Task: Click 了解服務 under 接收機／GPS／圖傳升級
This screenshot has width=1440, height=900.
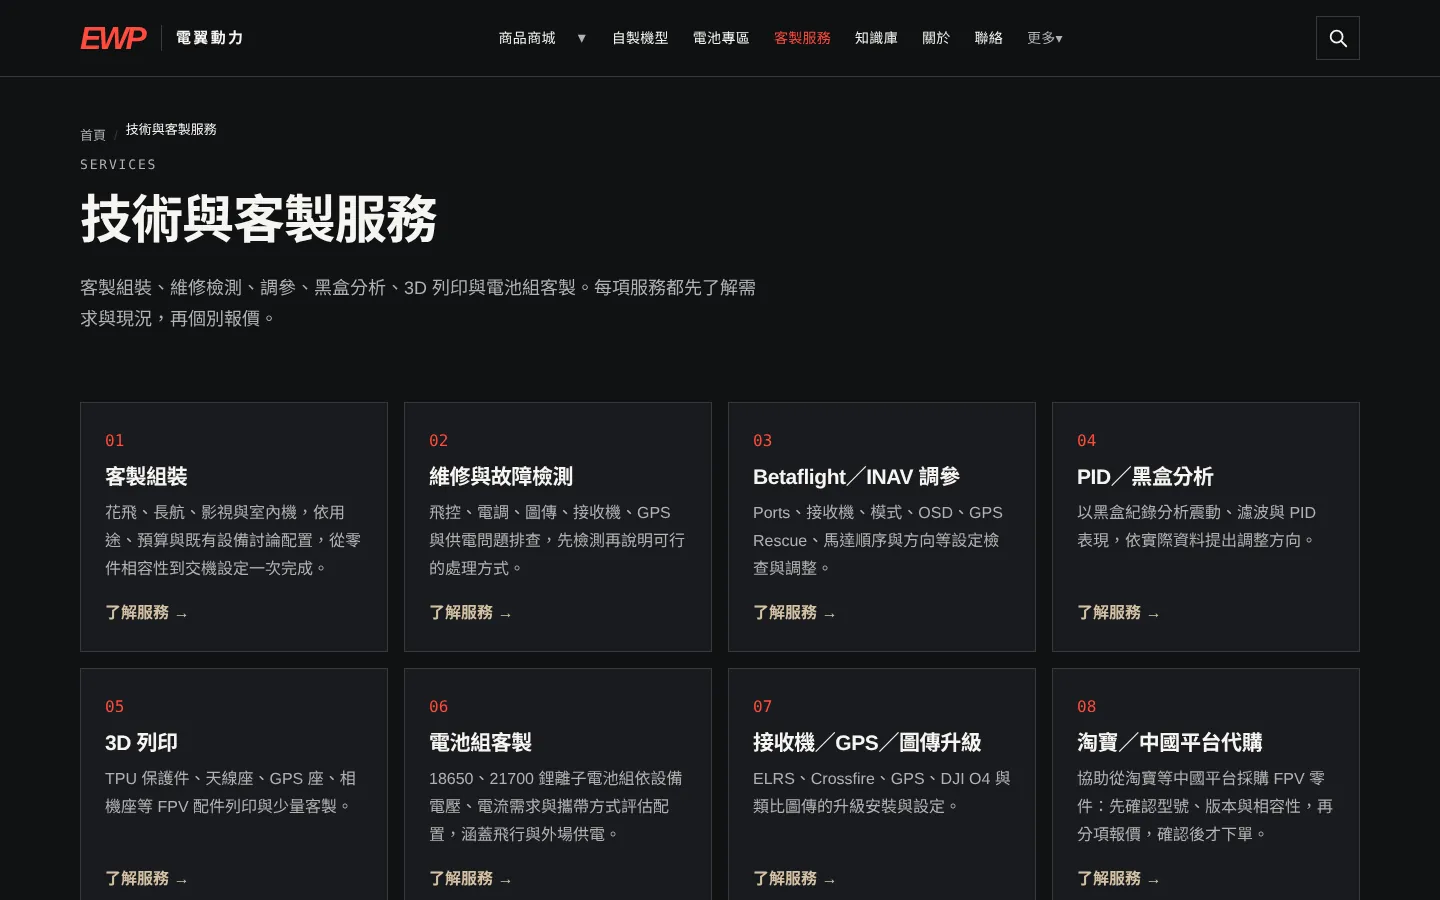Action: pyautogui.click(x=795, y=879)
